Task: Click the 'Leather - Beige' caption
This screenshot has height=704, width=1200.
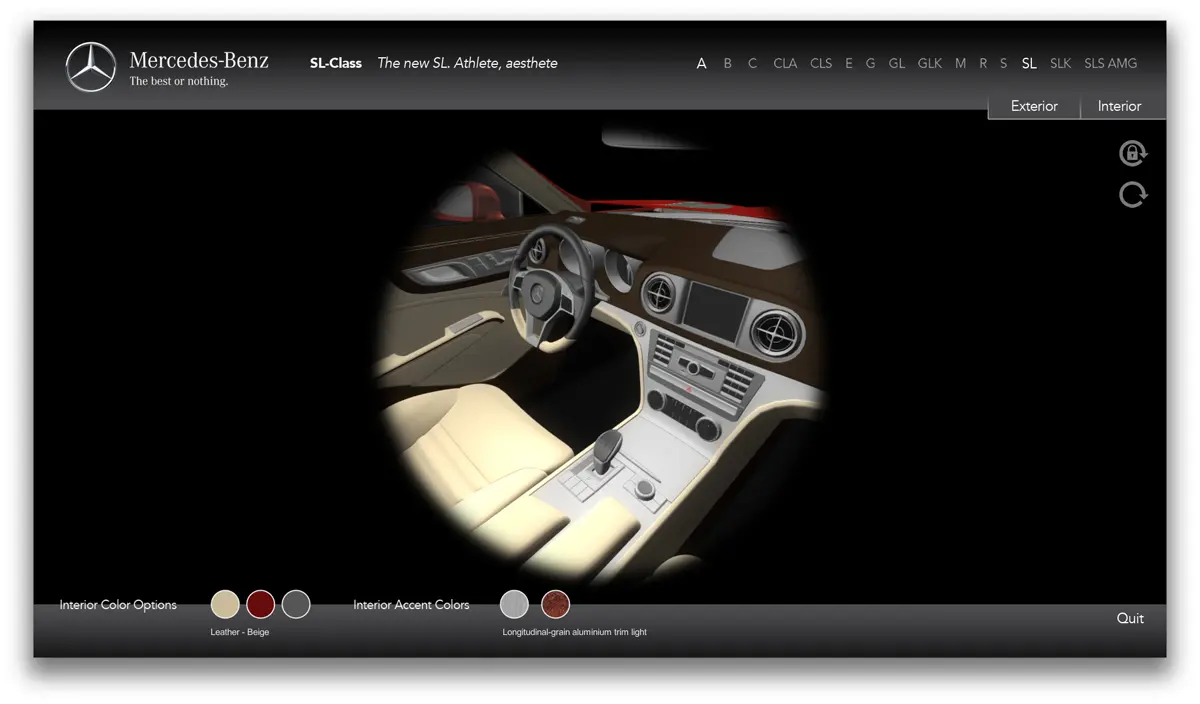Action: pos(240,632)
